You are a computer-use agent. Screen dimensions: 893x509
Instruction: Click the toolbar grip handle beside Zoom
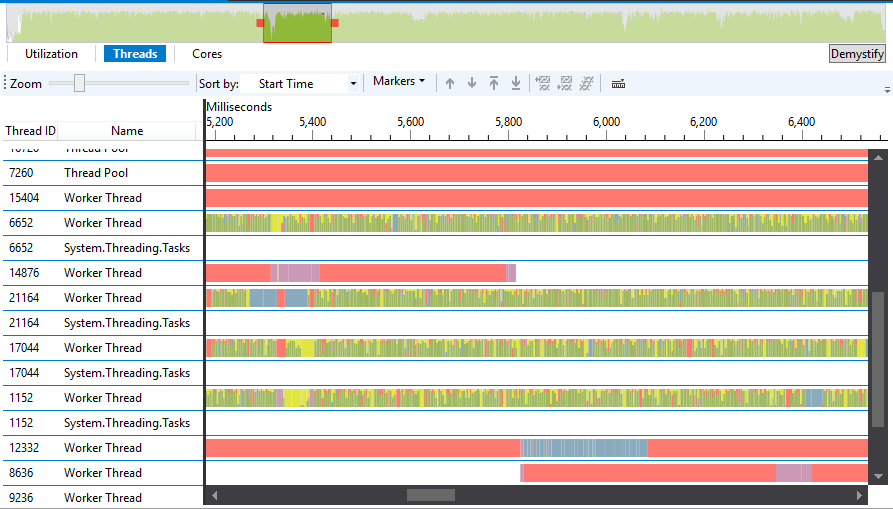pos(5,84)
